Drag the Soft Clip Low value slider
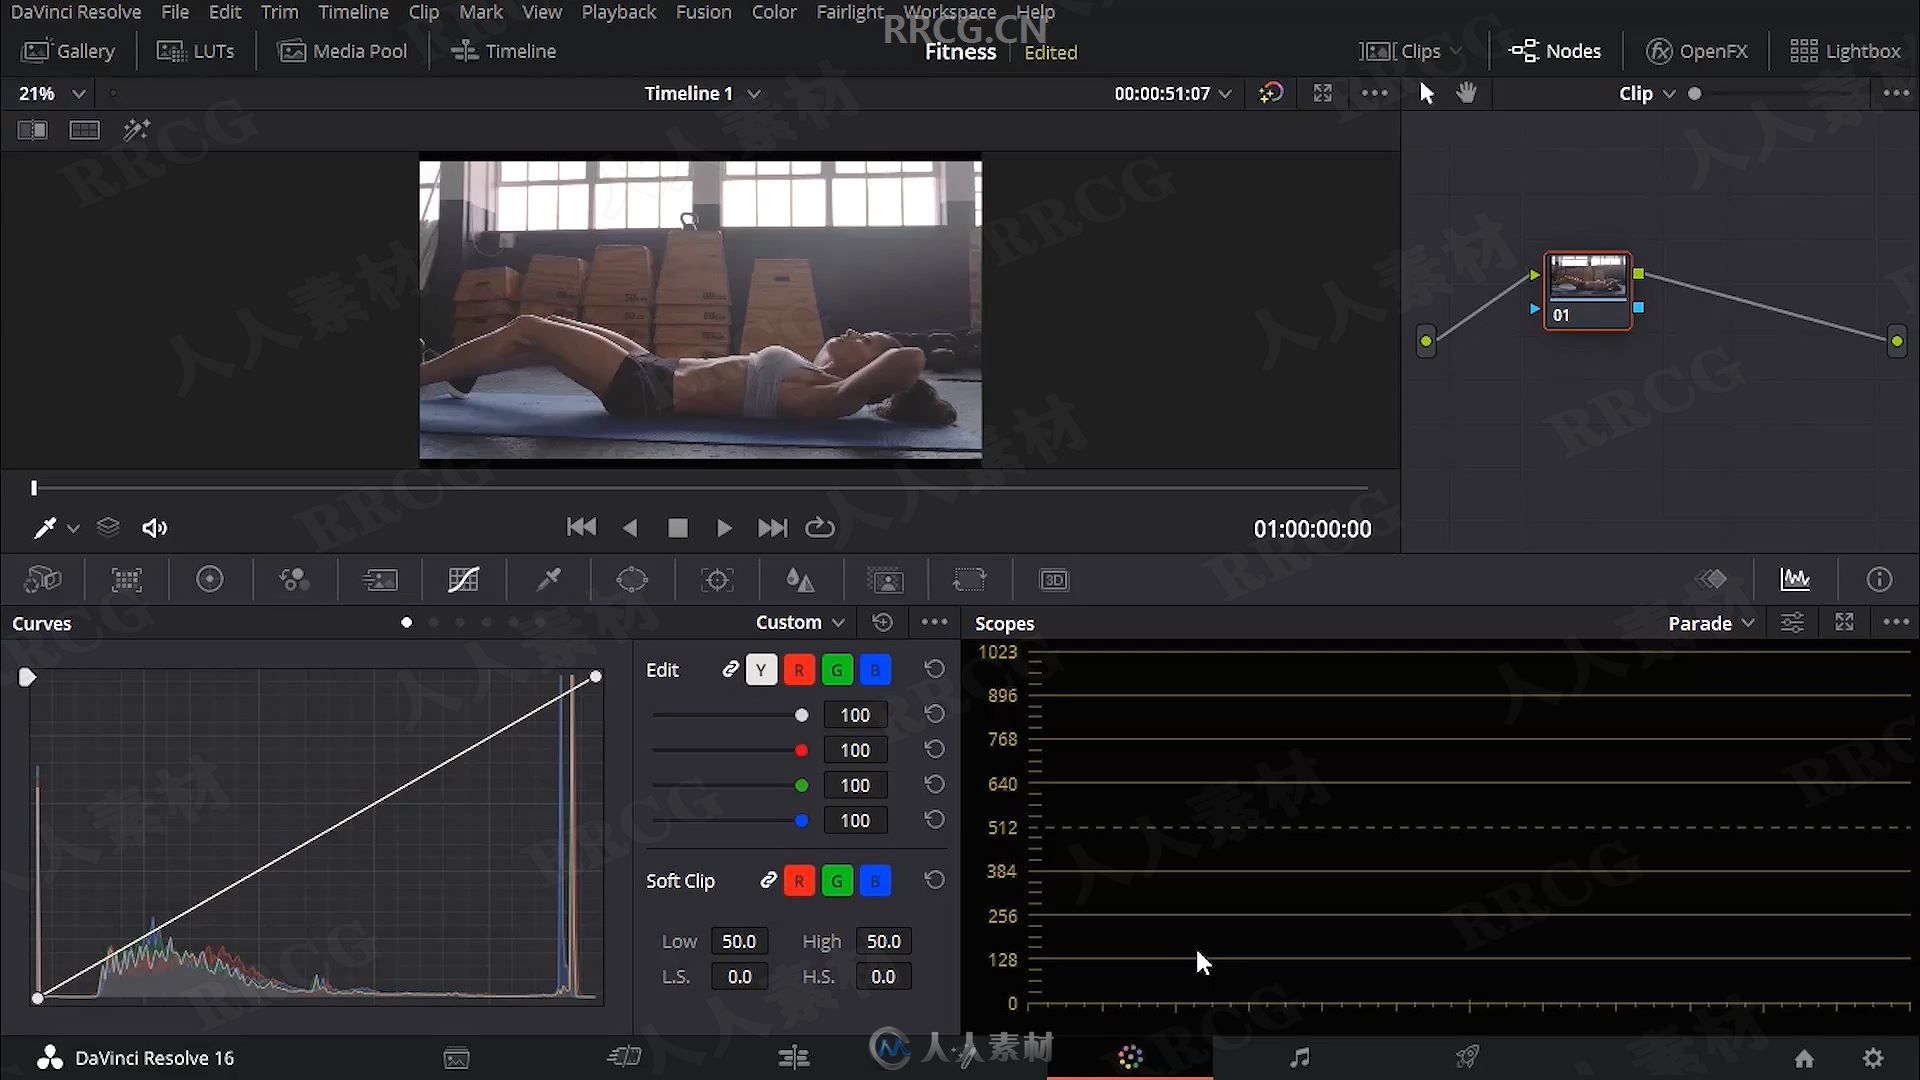This screenshot has width=1920, height=1080. coord(737,940)
